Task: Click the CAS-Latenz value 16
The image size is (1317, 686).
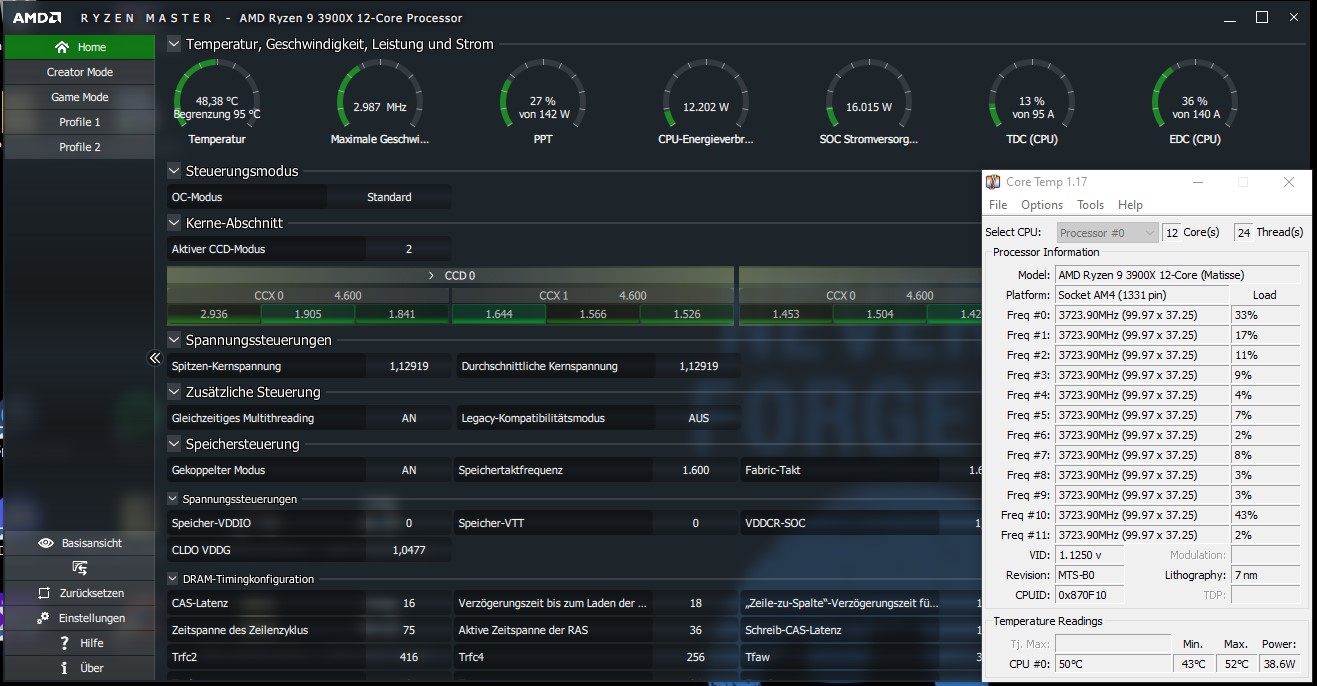Action: 409,603
